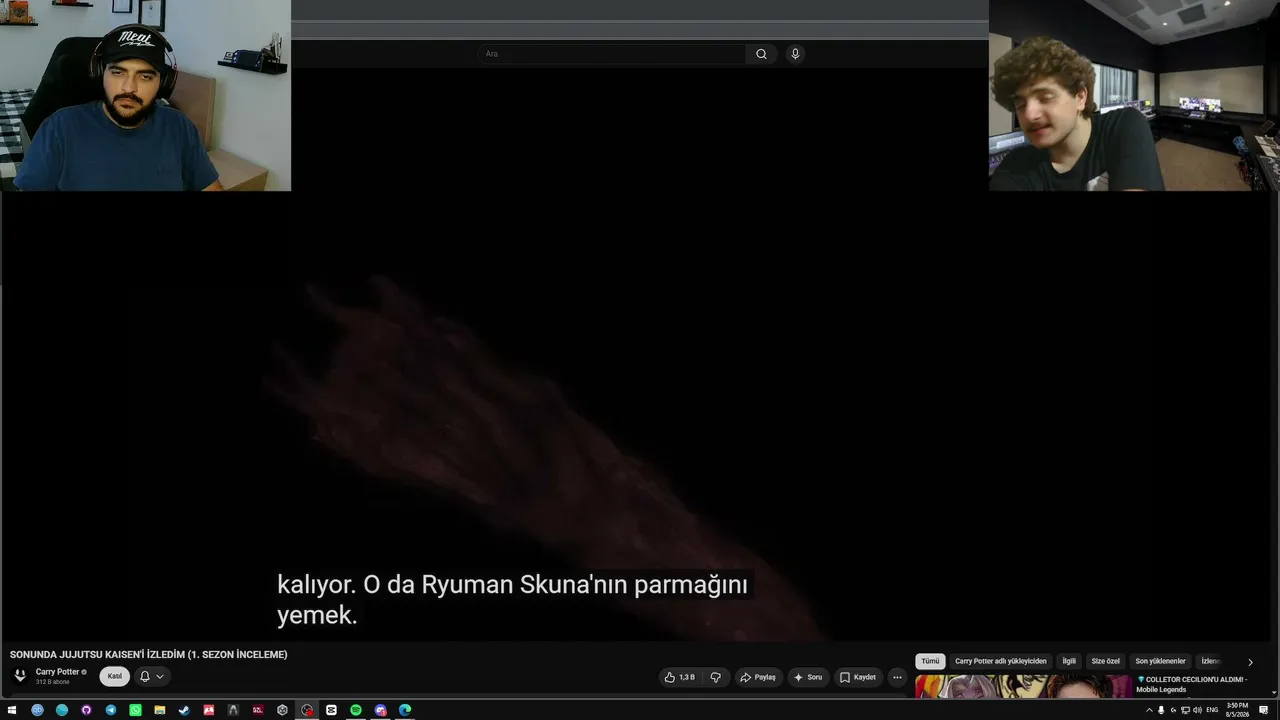This screenshot has width=1280, height=720.
Task: Open Carry Potter channel avatar
Action: 19,676
